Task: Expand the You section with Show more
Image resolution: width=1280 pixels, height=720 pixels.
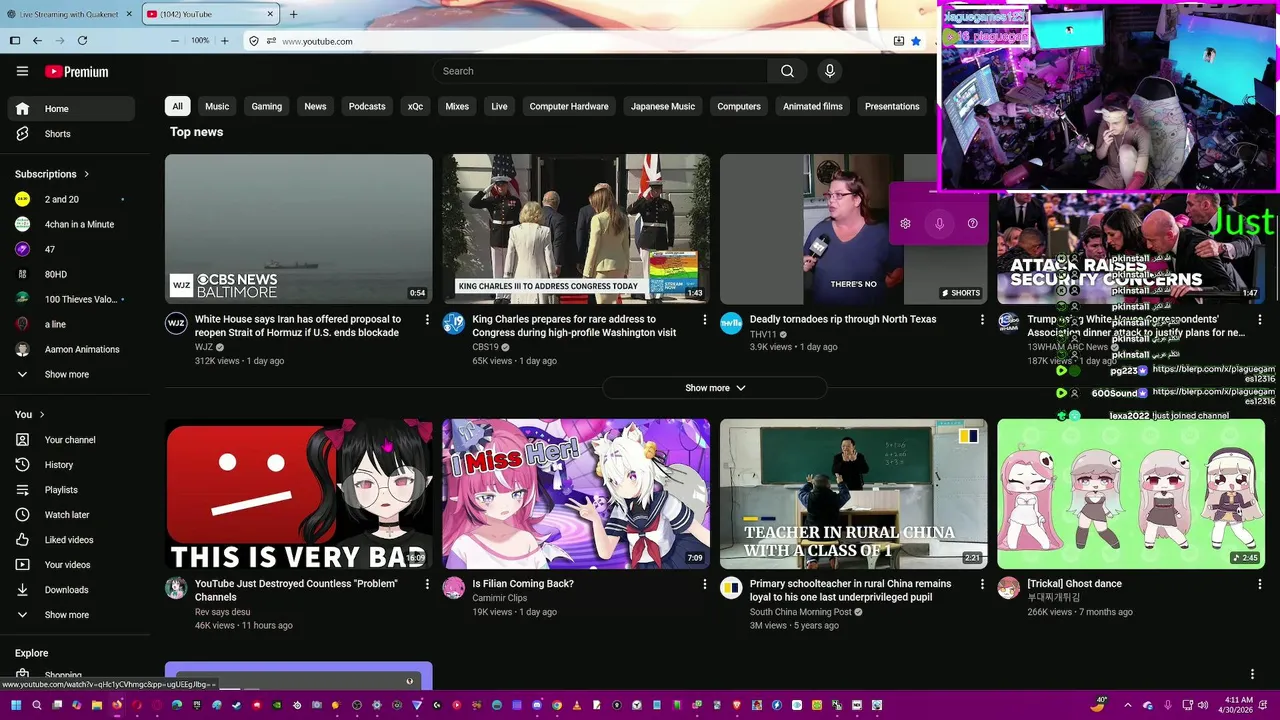Action: pos(71,615)
